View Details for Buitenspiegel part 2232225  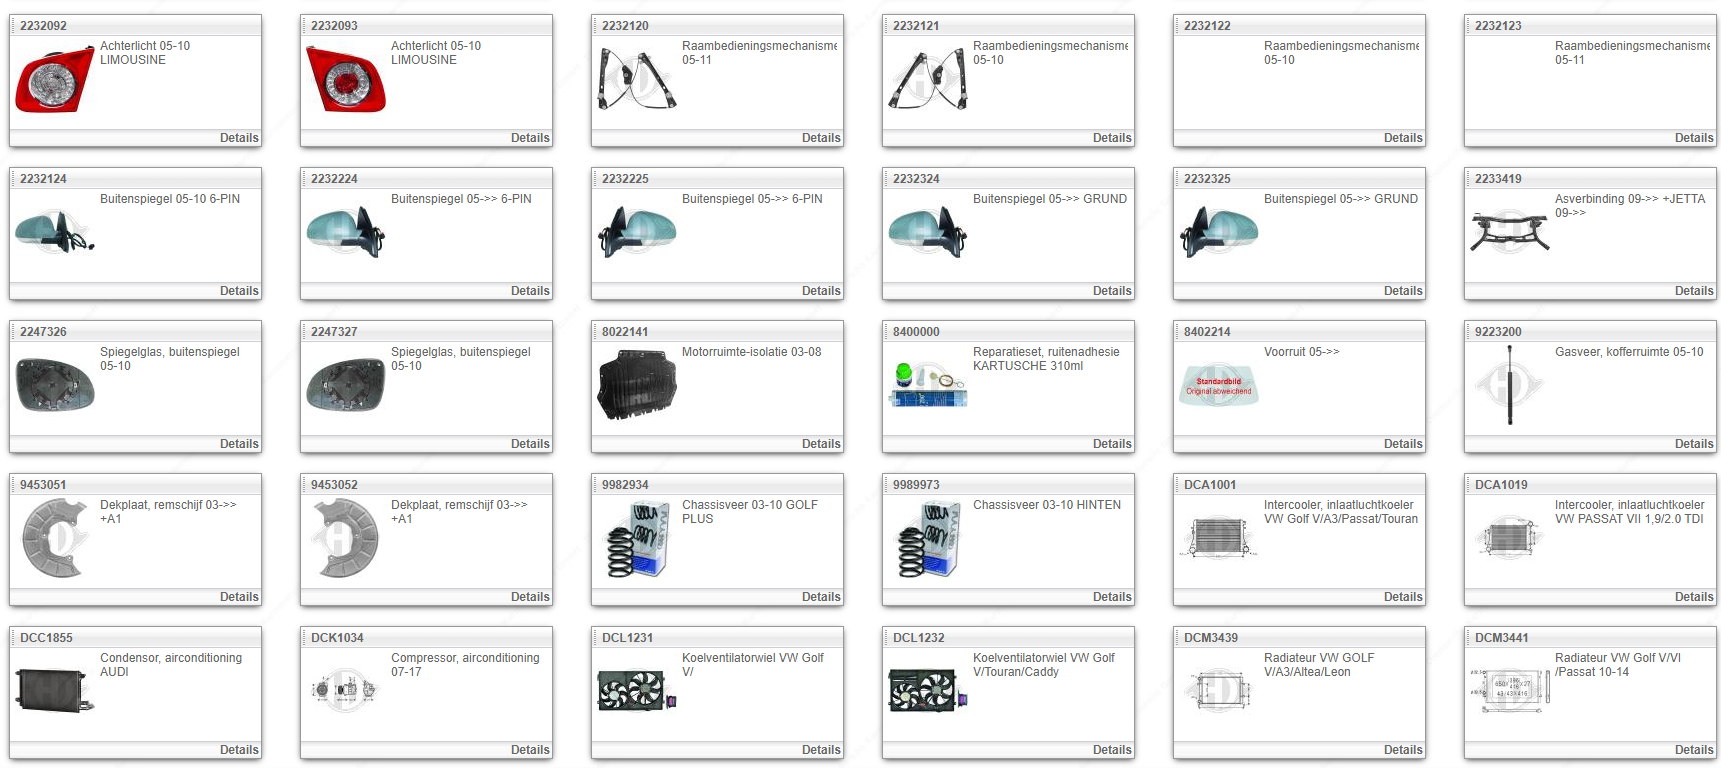coord(820,291)
